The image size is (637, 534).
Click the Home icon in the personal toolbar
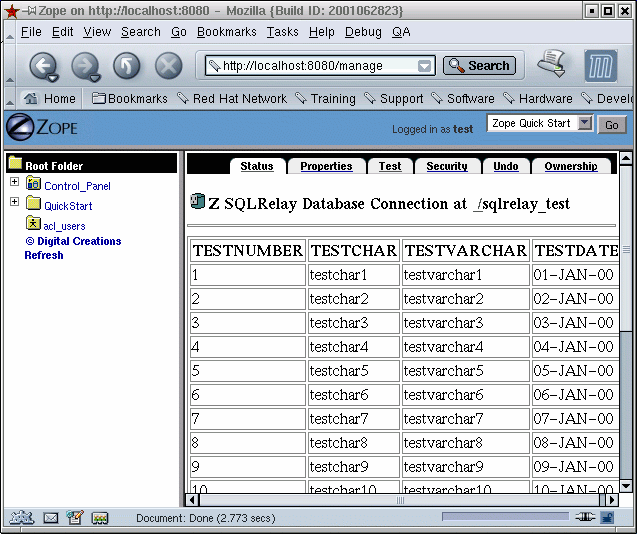(x=31, y=99)
